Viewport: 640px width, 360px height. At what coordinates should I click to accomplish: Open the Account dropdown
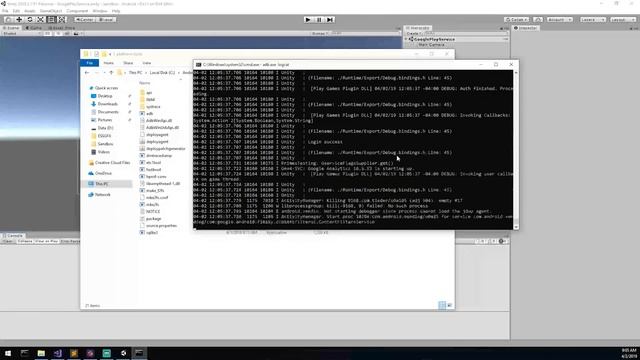pyautogui.click(x=560, y=20)
